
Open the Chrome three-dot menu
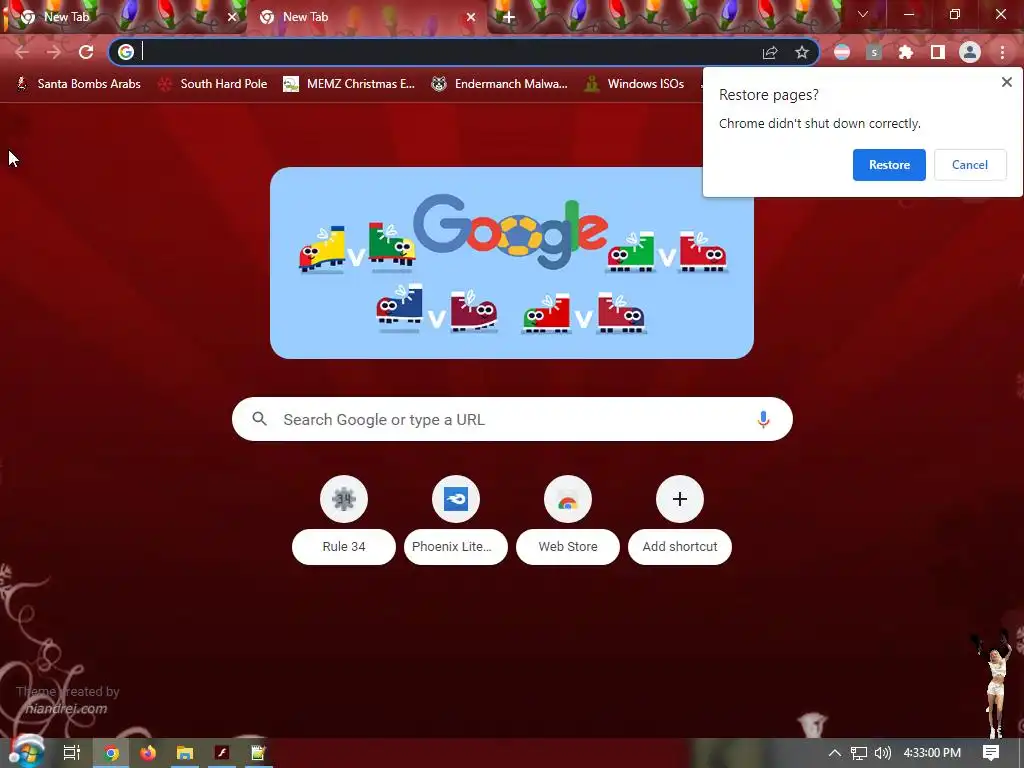[x=1002, y=52]
